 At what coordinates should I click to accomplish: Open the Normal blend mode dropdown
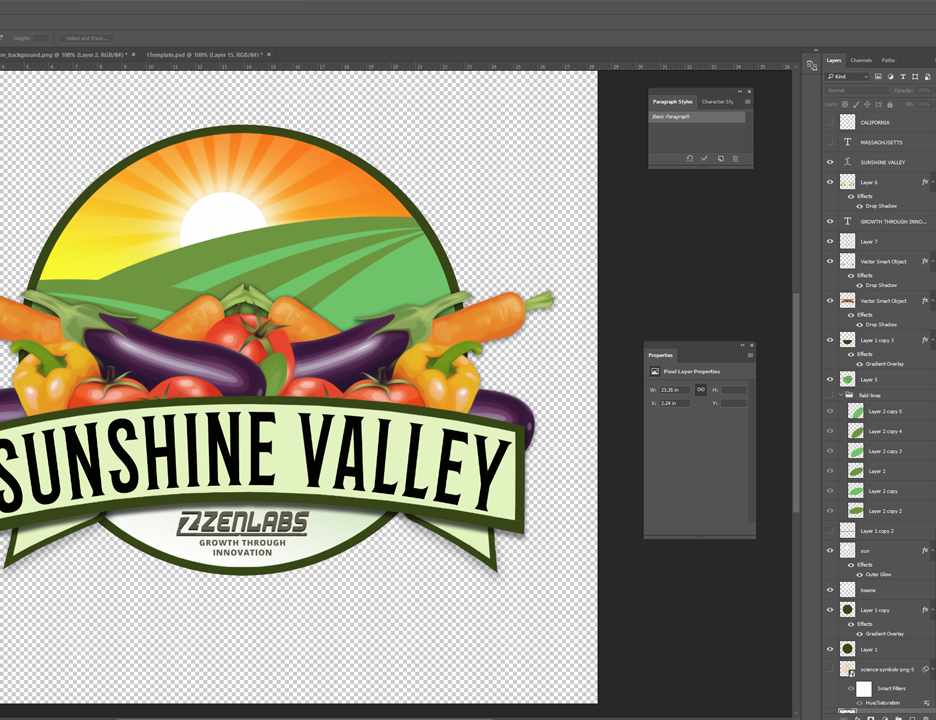click(857, 91)
